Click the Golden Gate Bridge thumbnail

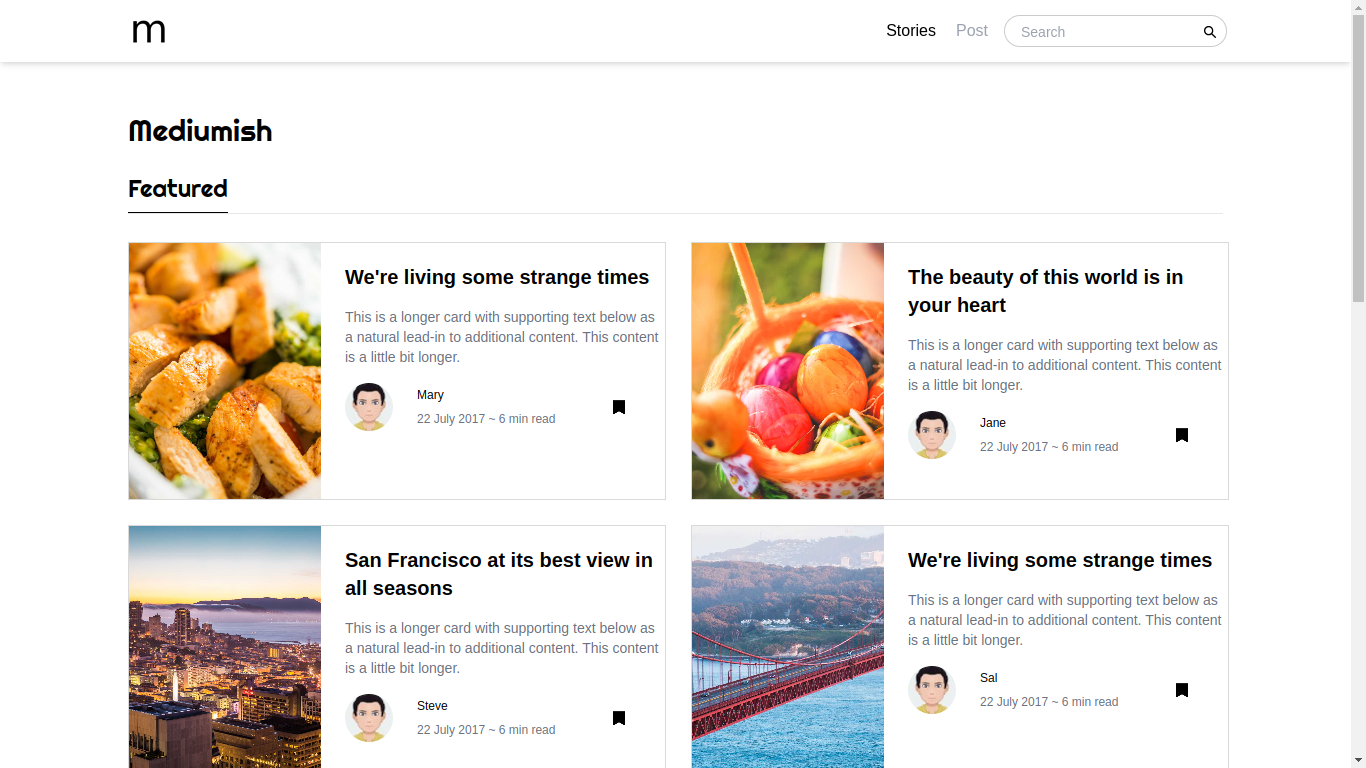(x=788, y=647)
